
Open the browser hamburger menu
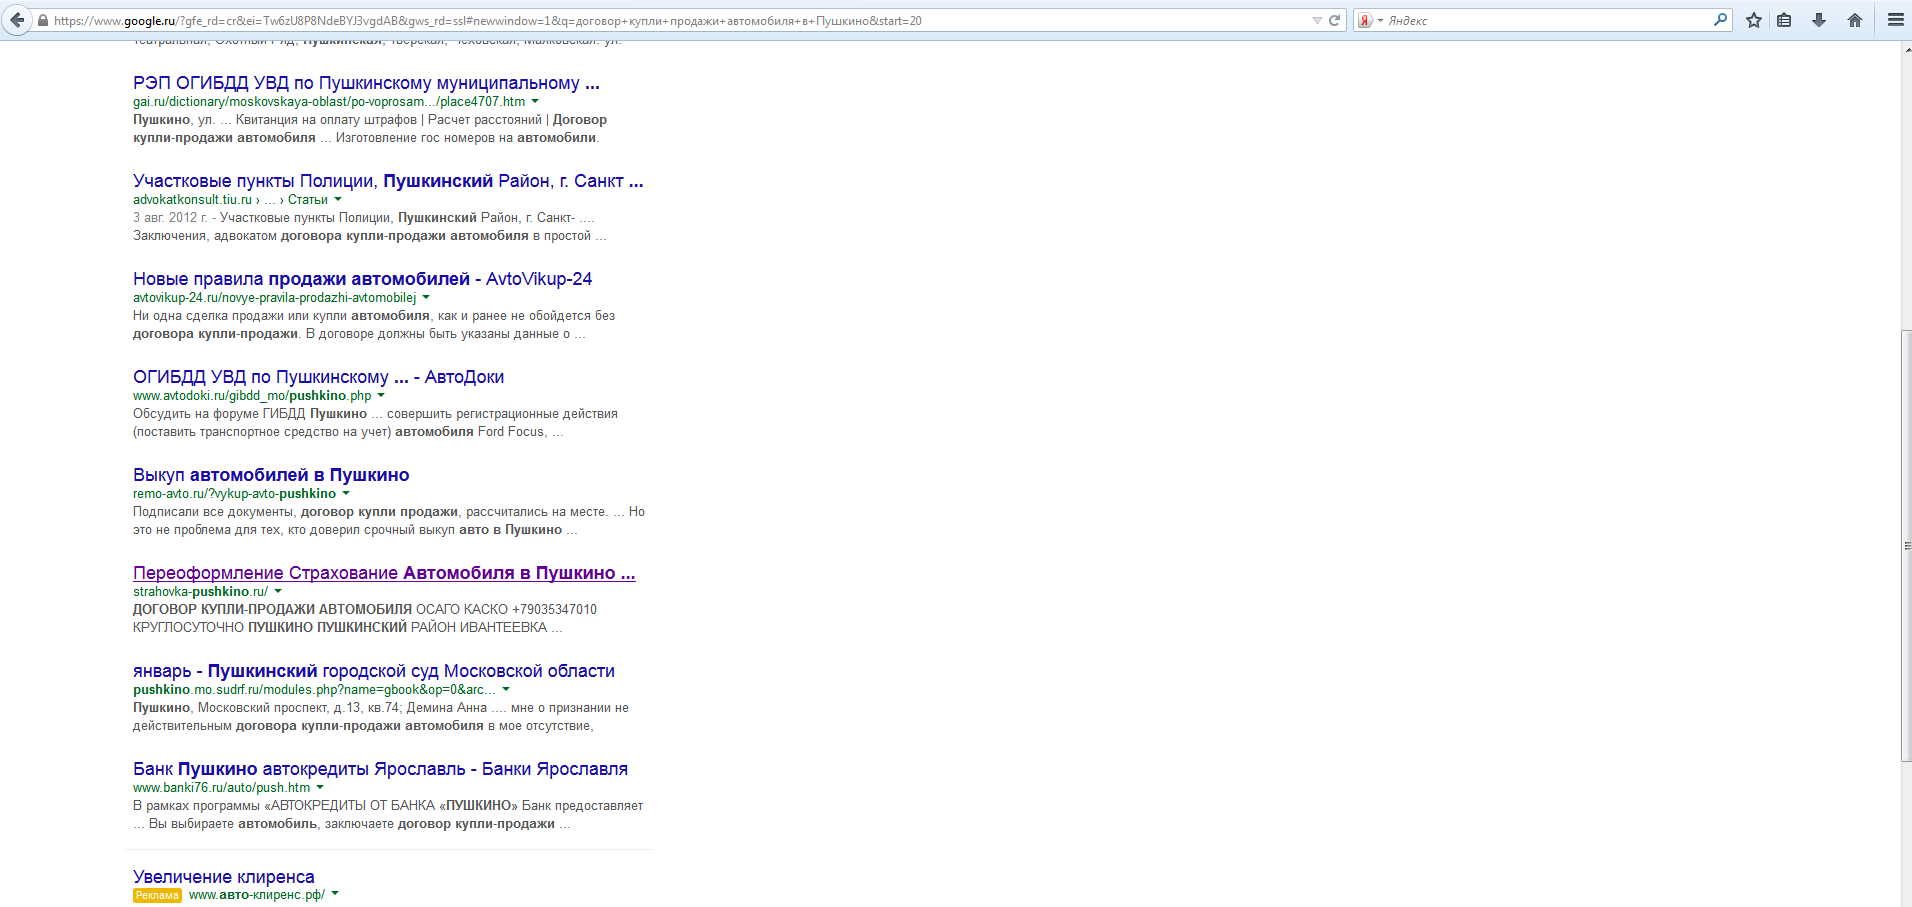click(1895, 20)
